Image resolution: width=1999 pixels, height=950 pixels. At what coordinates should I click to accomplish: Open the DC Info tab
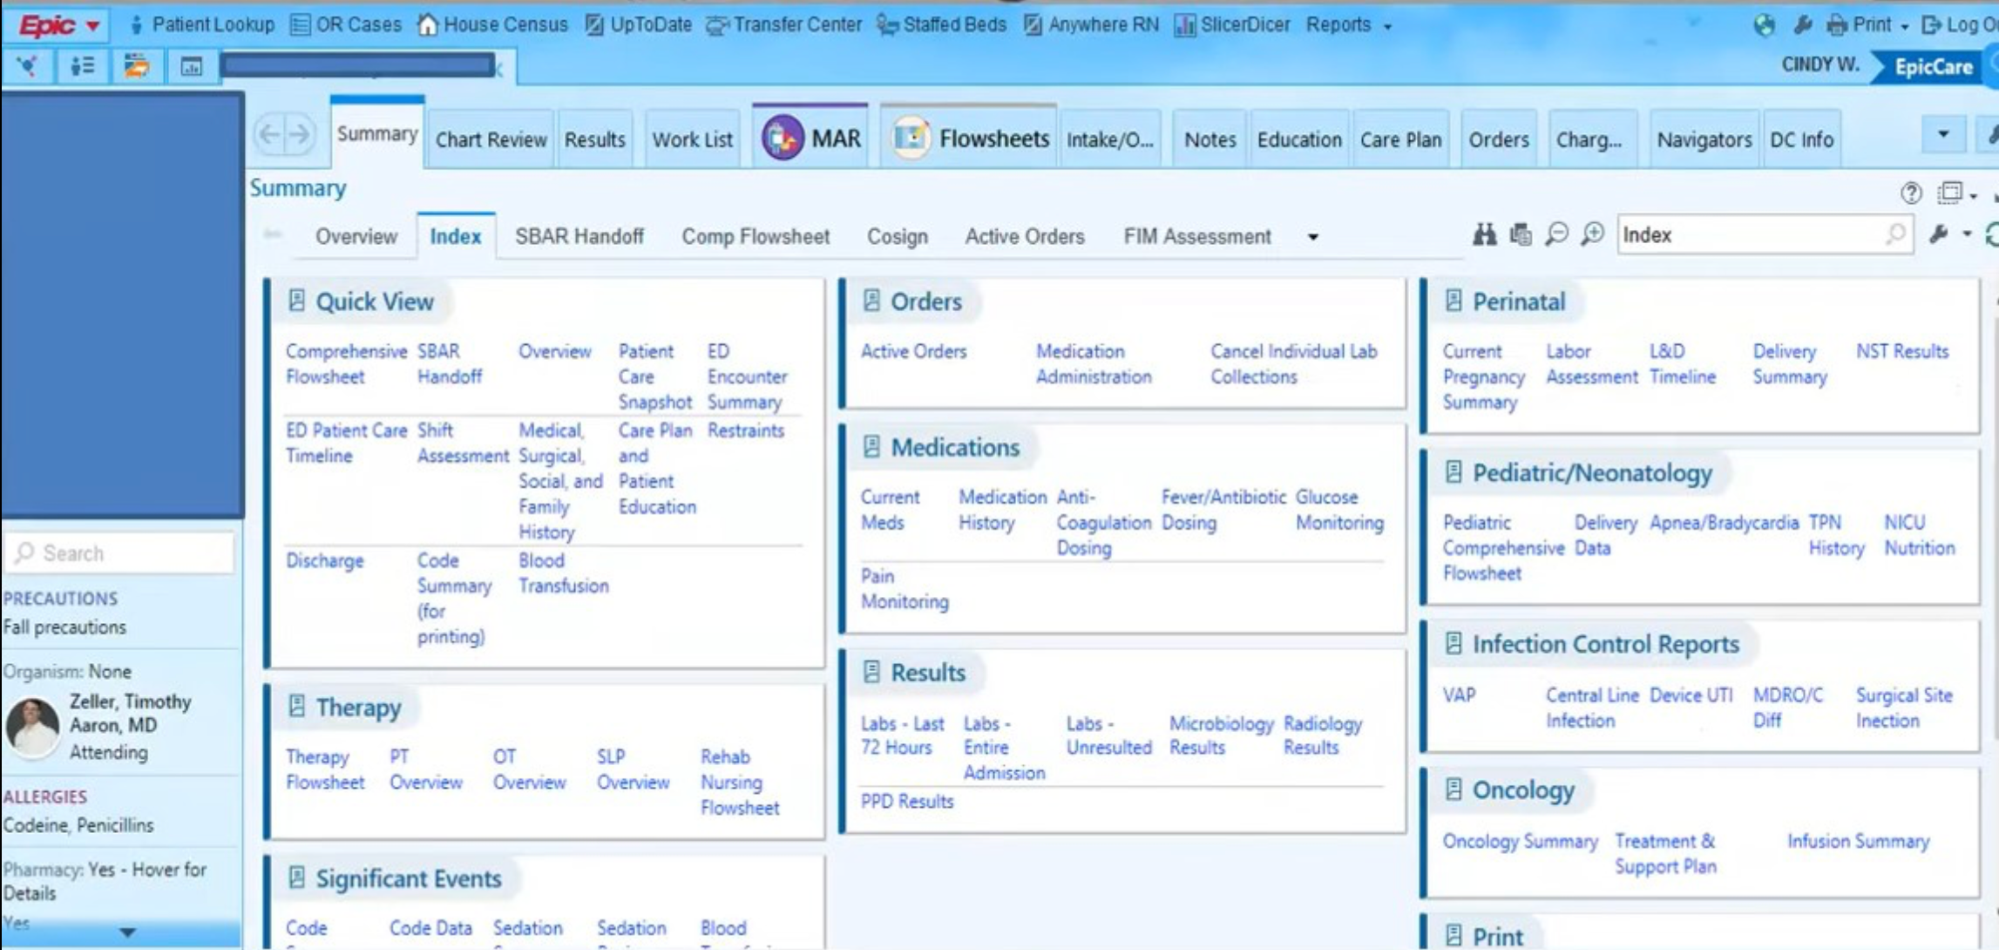pos(1802,139)
